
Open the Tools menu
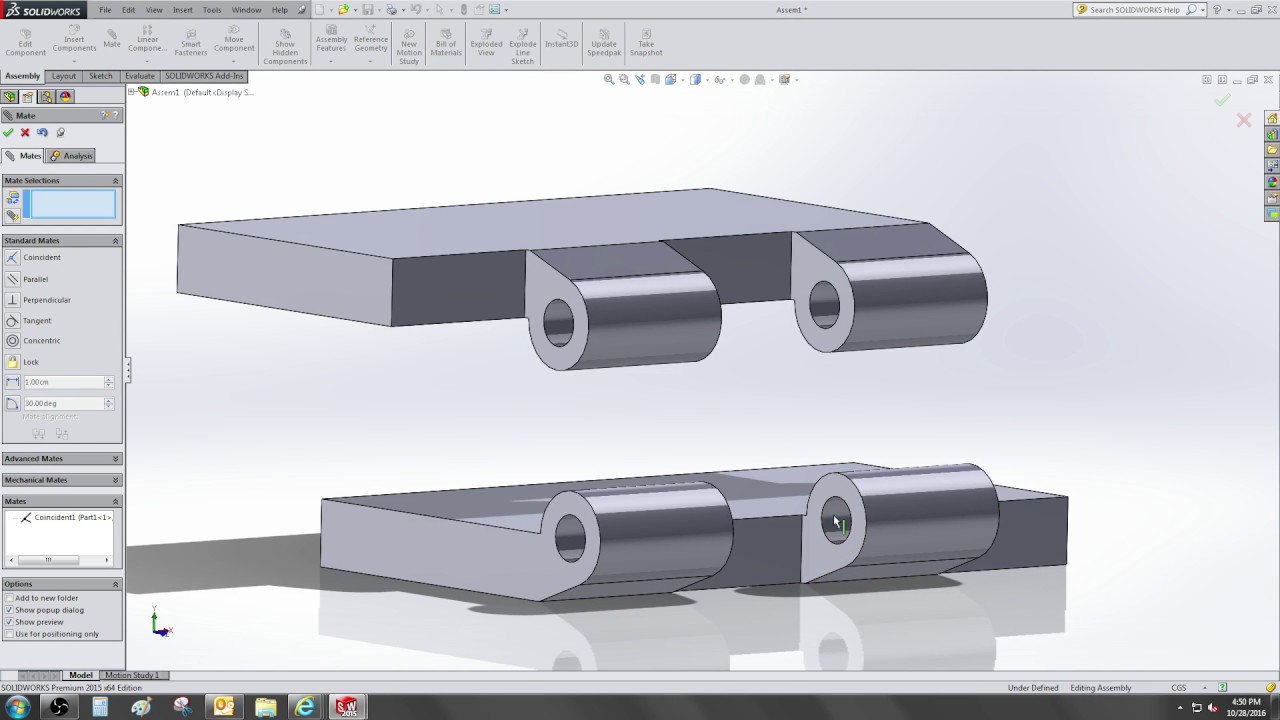pos(212,10)
